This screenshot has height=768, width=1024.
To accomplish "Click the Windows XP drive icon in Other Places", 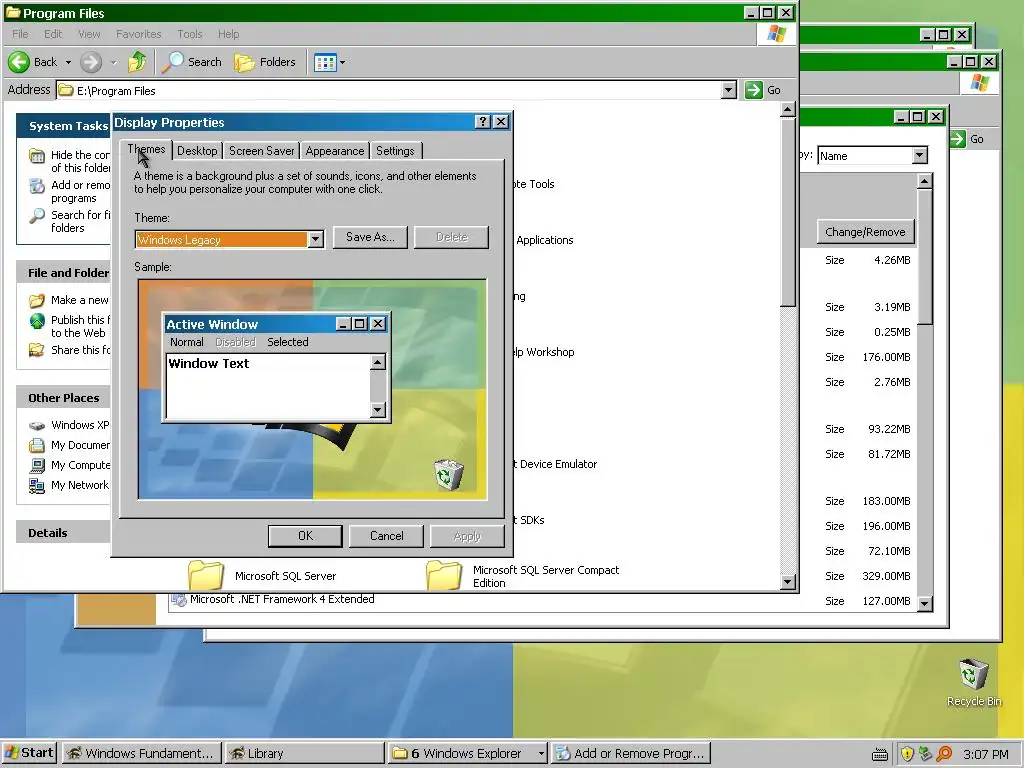I will pos(37,426).
